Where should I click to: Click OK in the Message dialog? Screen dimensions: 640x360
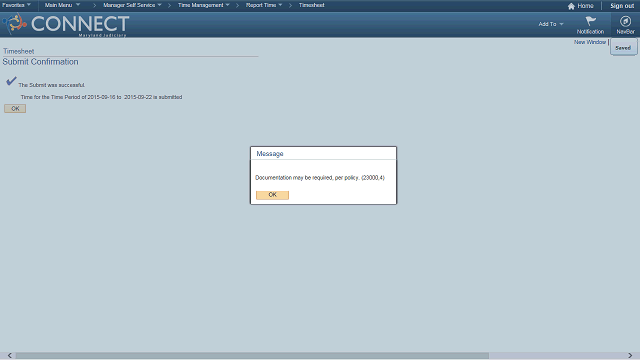coord(272,195)
